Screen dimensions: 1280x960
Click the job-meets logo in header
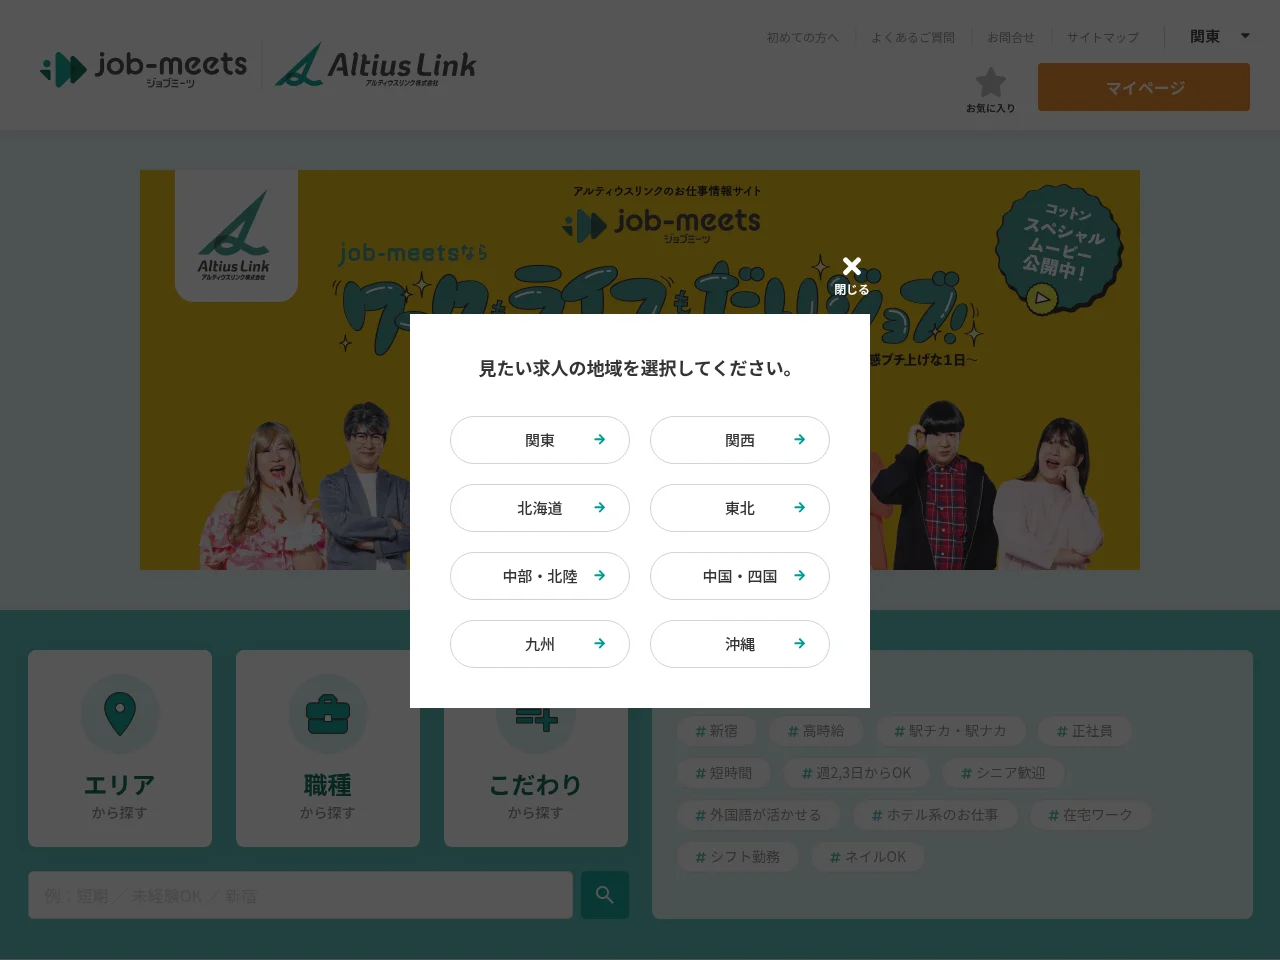point(144,68)
